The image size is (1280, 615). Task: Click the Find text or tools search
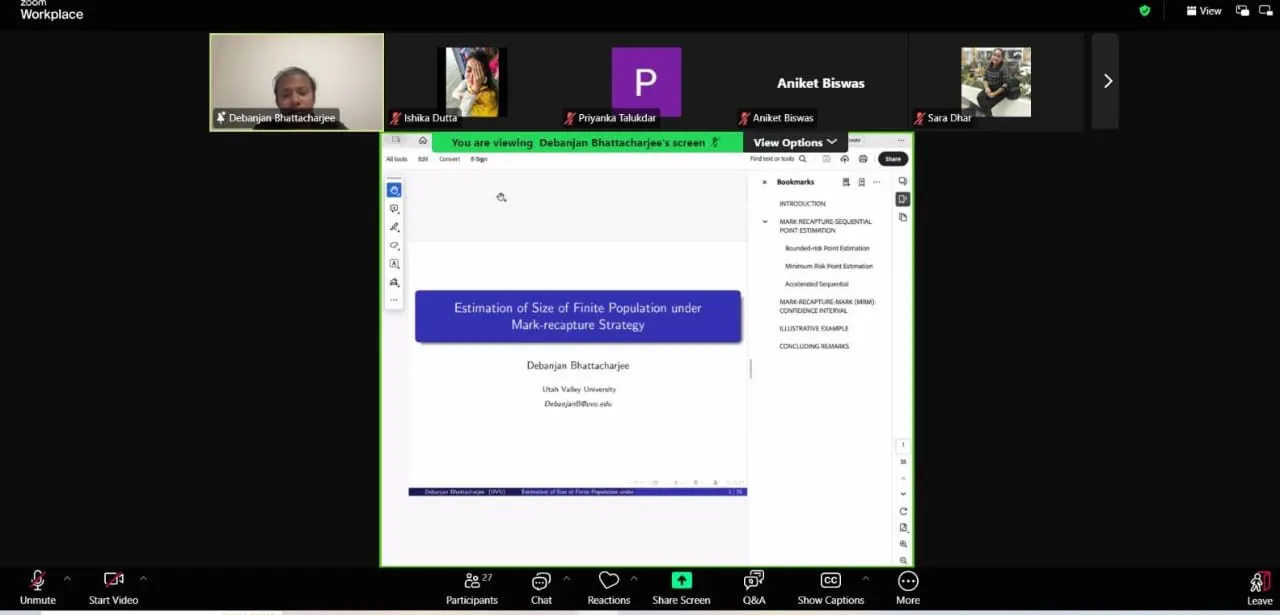coord(778,159)
